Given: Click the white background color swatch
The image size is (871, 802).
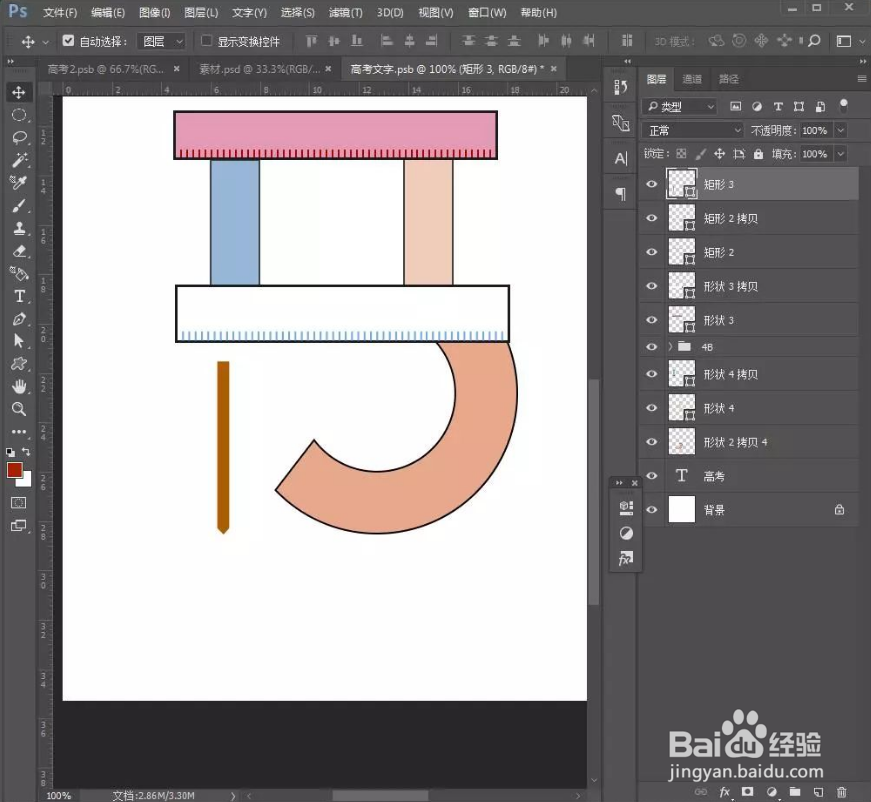Looking at the screenshot, I should 26,480.
